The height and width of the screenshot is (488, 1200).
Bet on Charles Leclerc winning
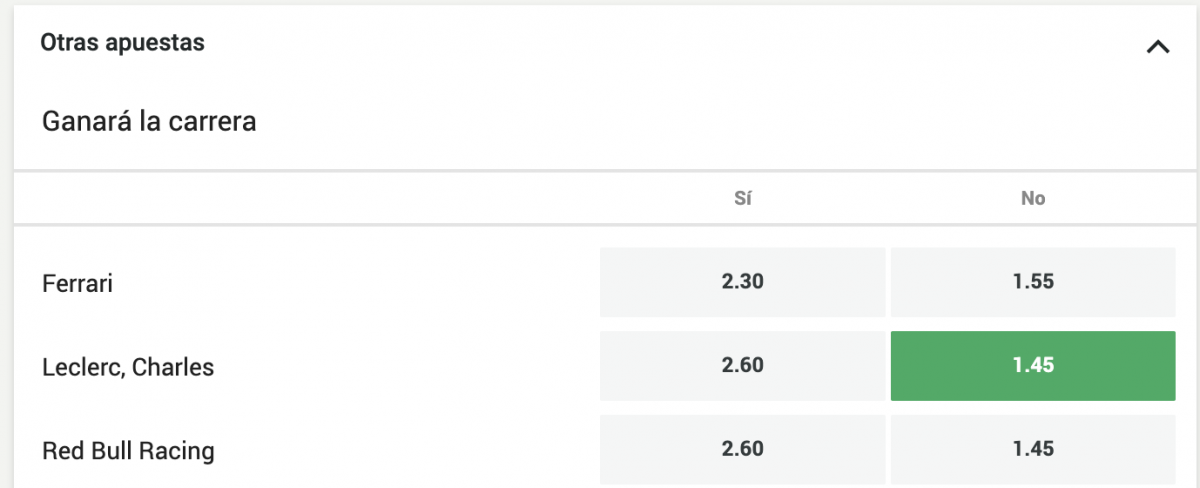click(x=742, y=366)
